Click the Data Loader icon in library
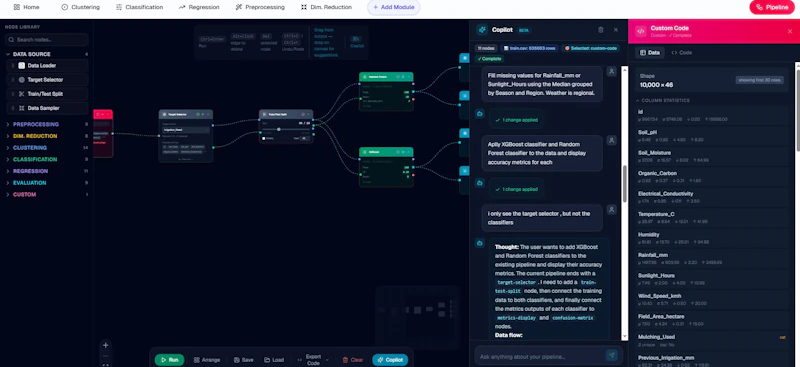 point(21,66)
